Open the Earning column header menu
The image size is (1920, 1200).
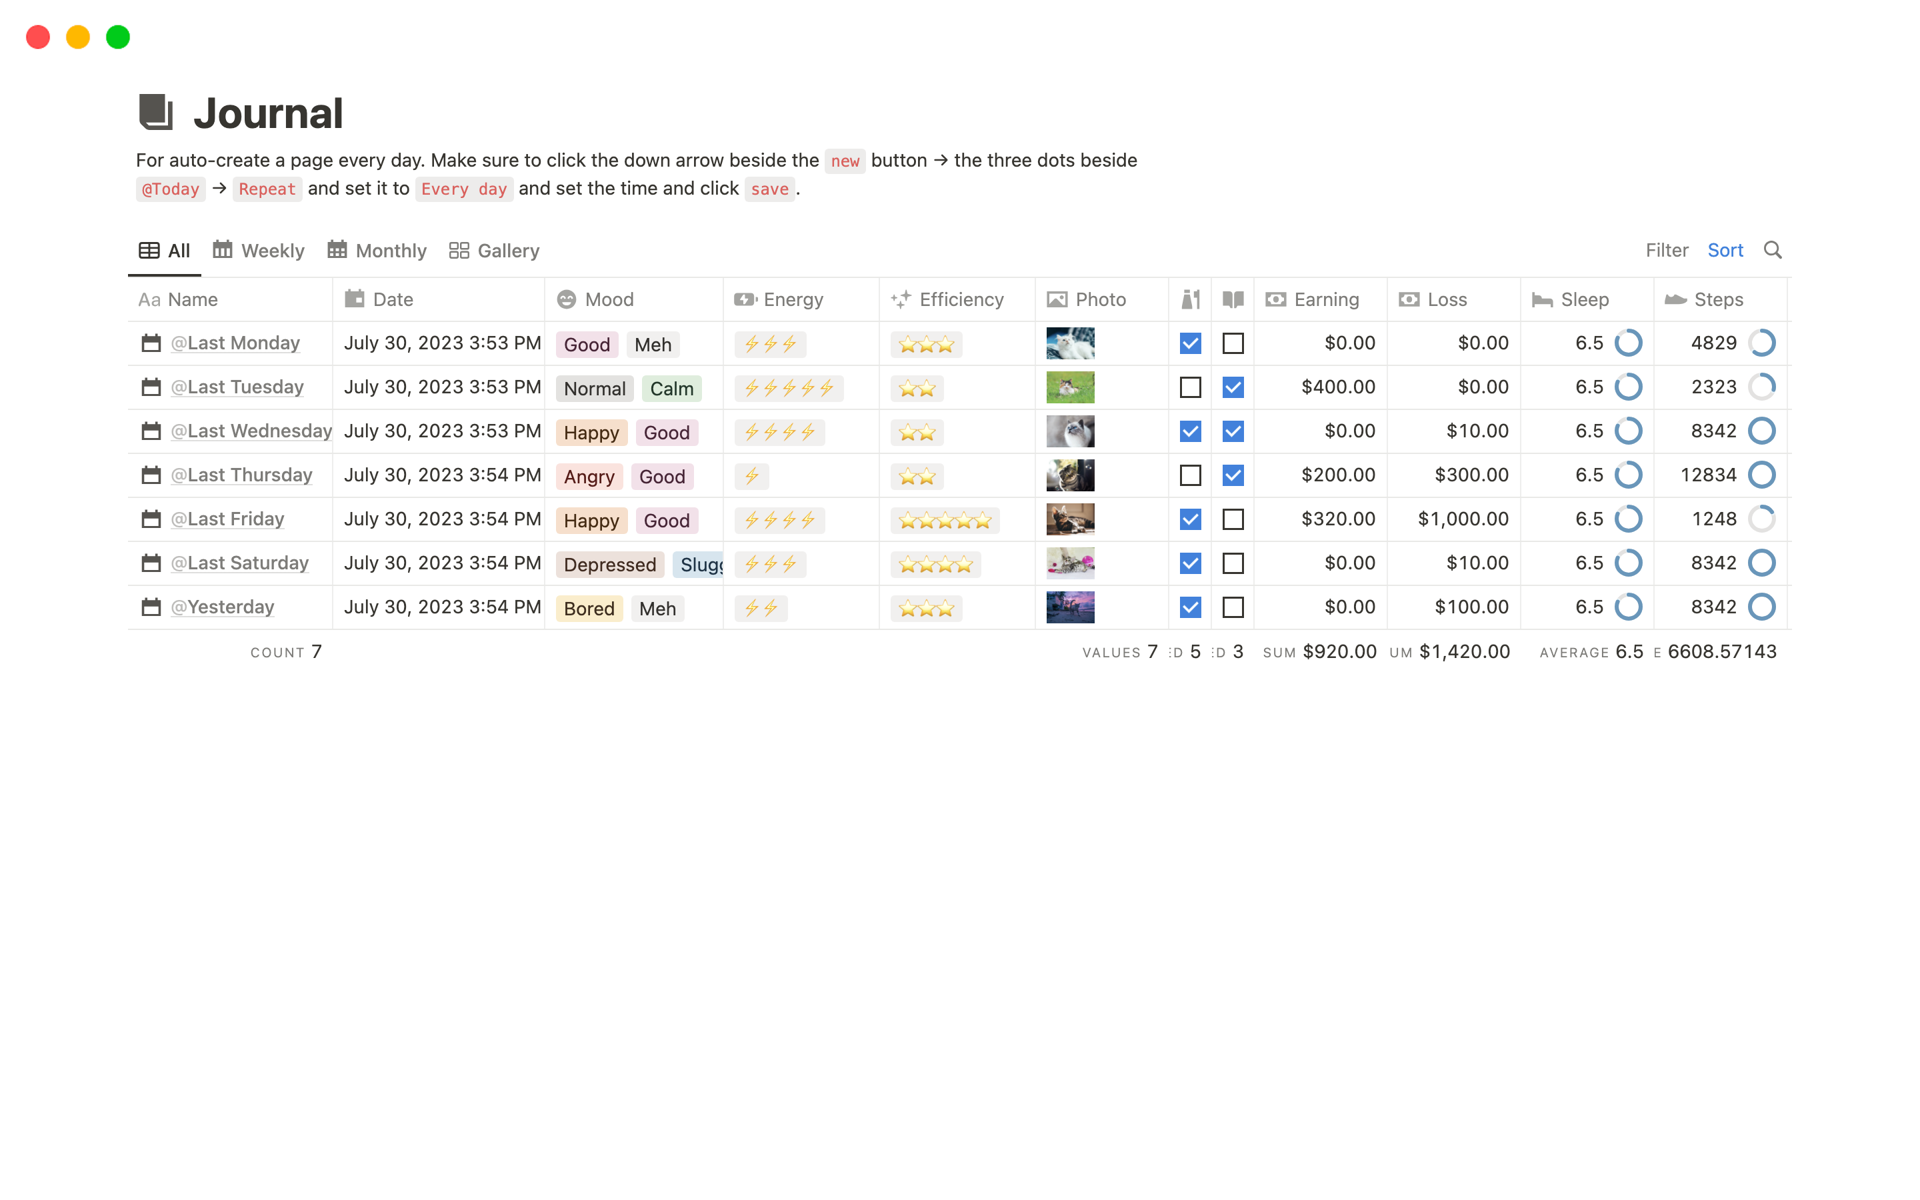pyautogui.click(x=1325, y=299)
